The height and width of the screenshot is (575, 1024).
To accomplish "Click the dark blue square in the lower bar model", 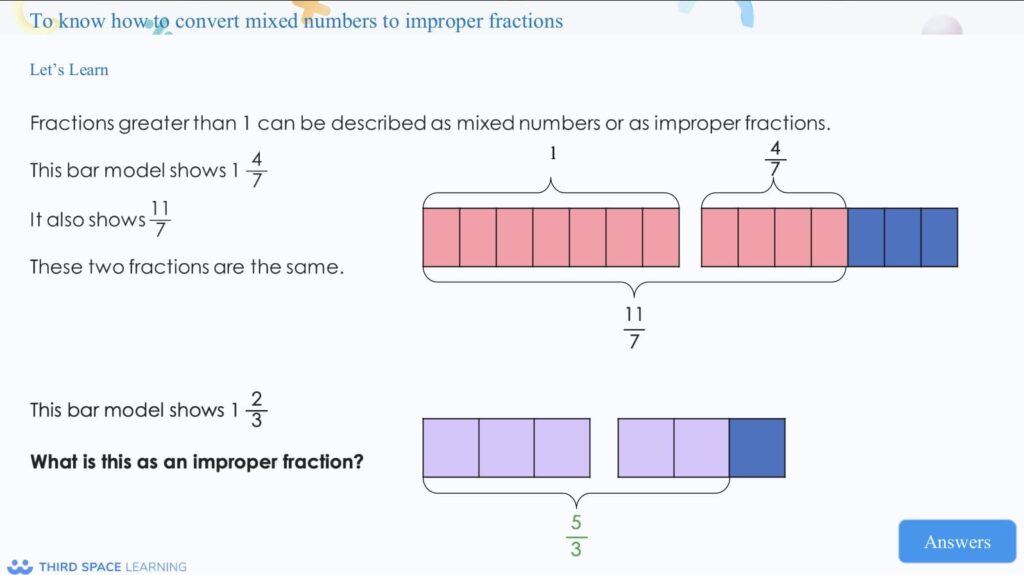I will pos(757,447).
